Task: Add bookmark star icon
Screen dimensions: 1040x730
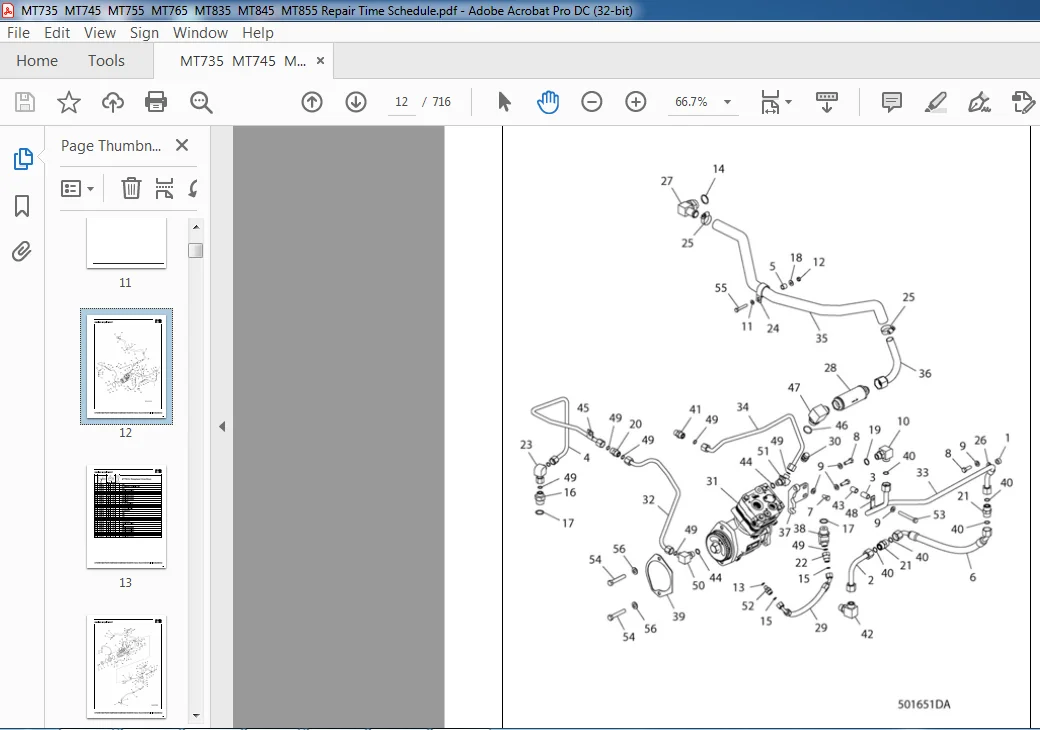Action: 68,102
